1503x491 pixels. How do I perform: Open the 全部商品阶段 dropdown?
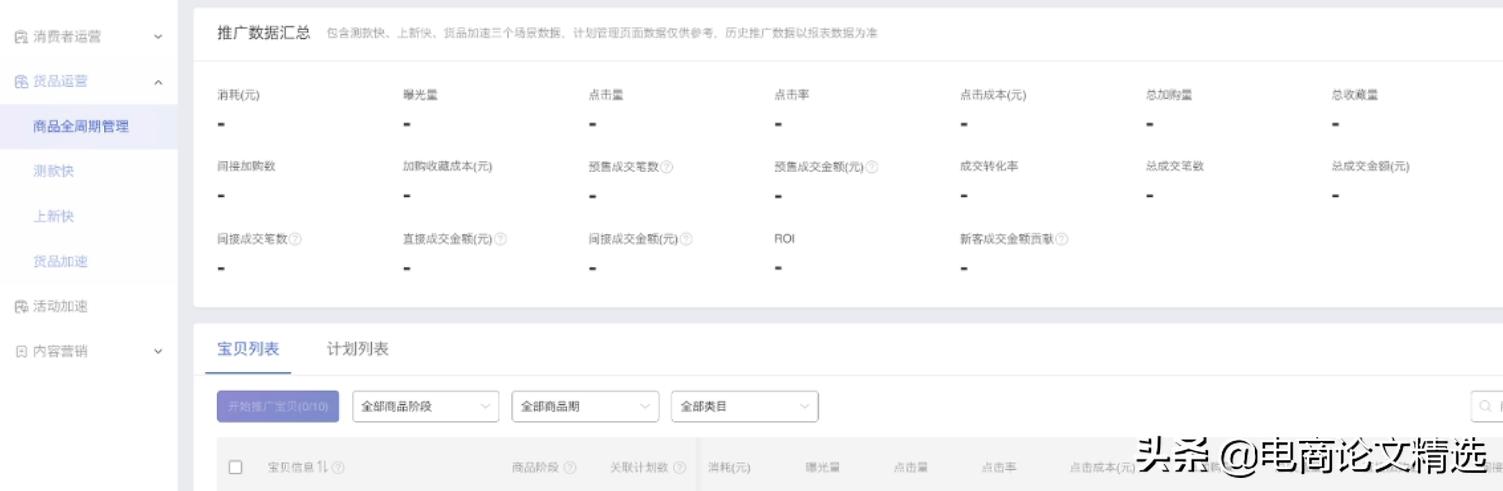(425, 407)
